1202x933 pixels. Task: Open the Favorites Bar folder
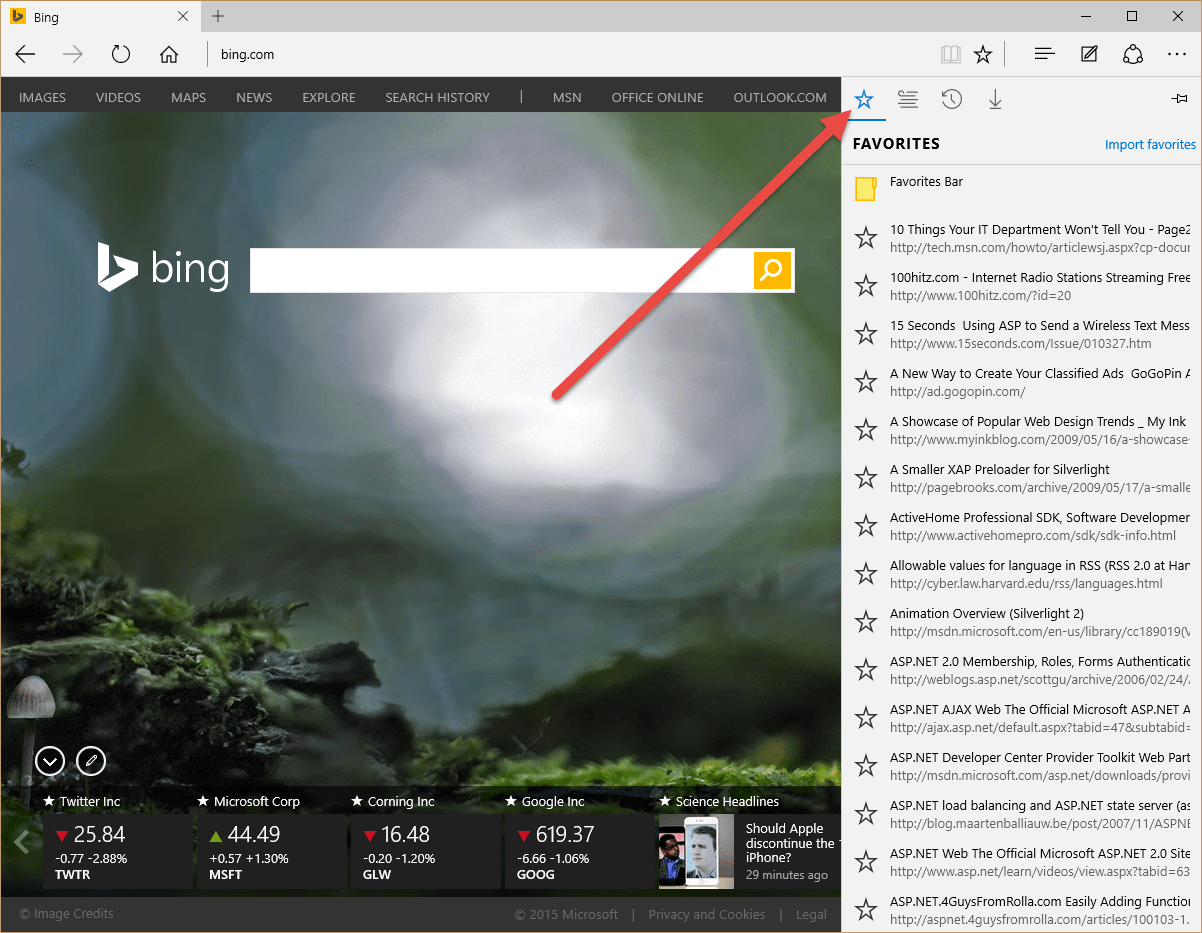coord(1021,189)
